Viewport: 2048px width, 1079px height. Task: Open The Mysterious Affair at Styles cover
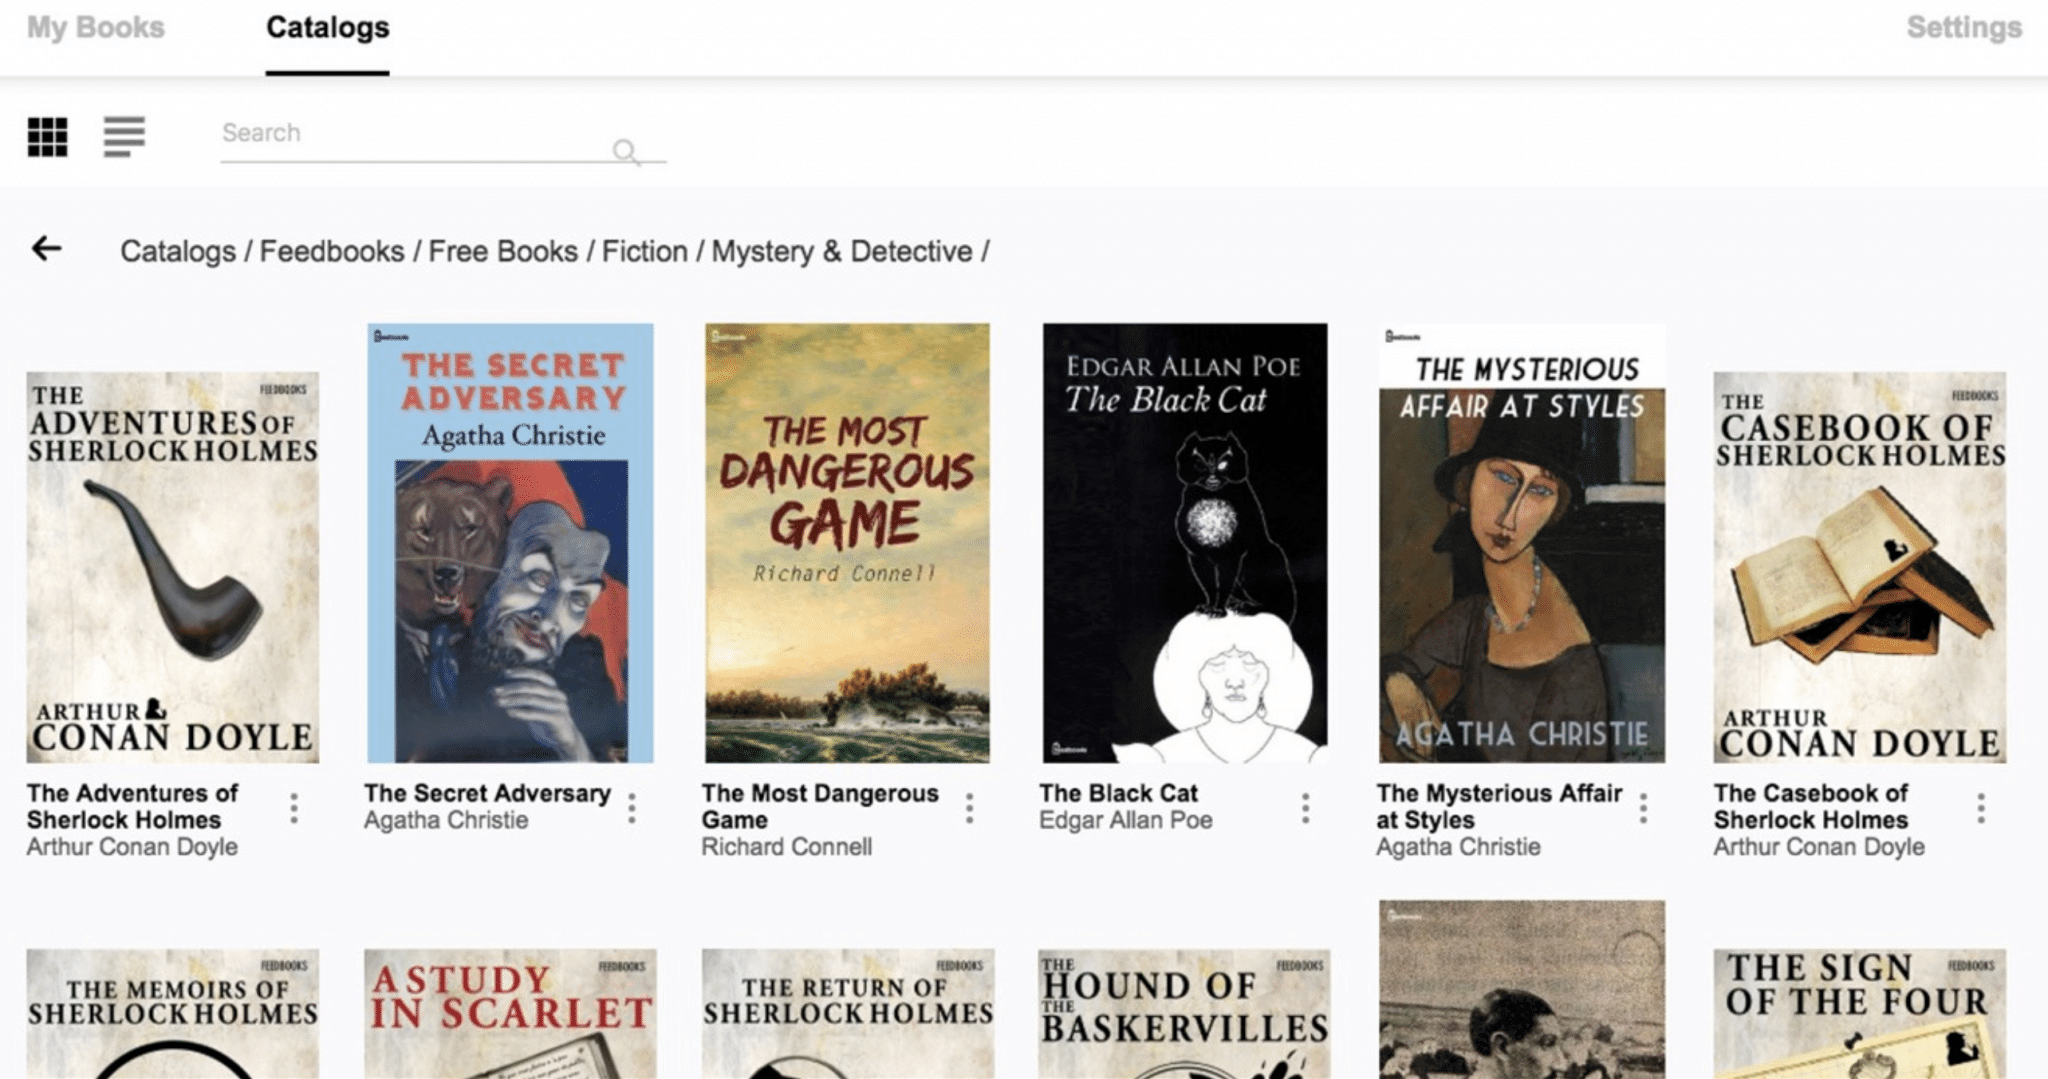click(x=1522, y=543)
